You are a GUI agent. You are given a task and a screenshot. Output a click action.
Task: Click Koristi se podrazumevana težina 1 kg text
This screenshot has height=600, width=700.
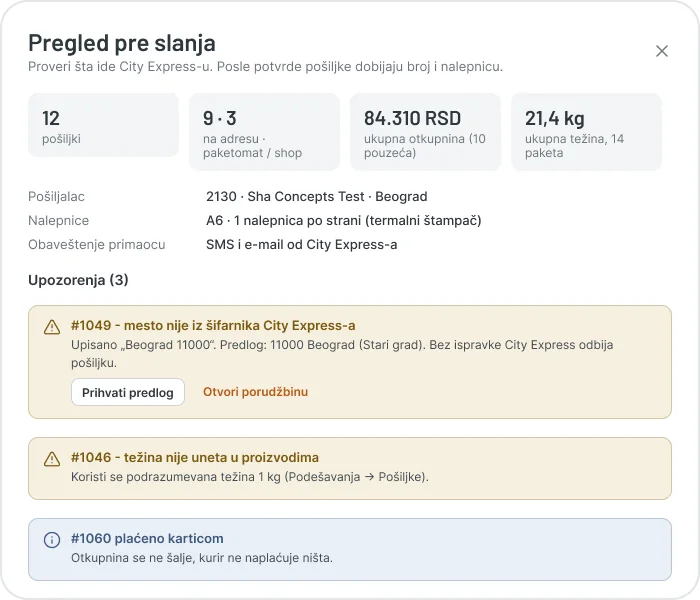pos(250,477)
